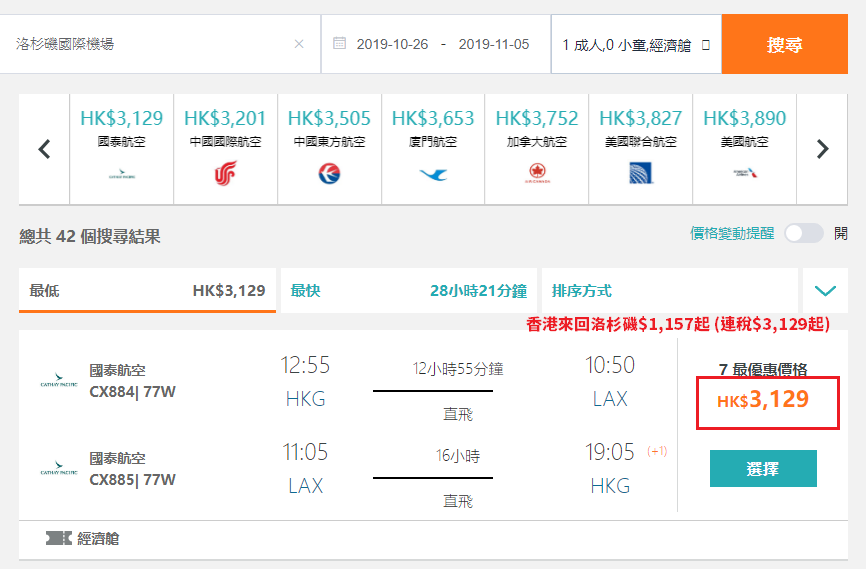
Task: Click outbound departure time 12:55
Action: [x=305, y=365]
